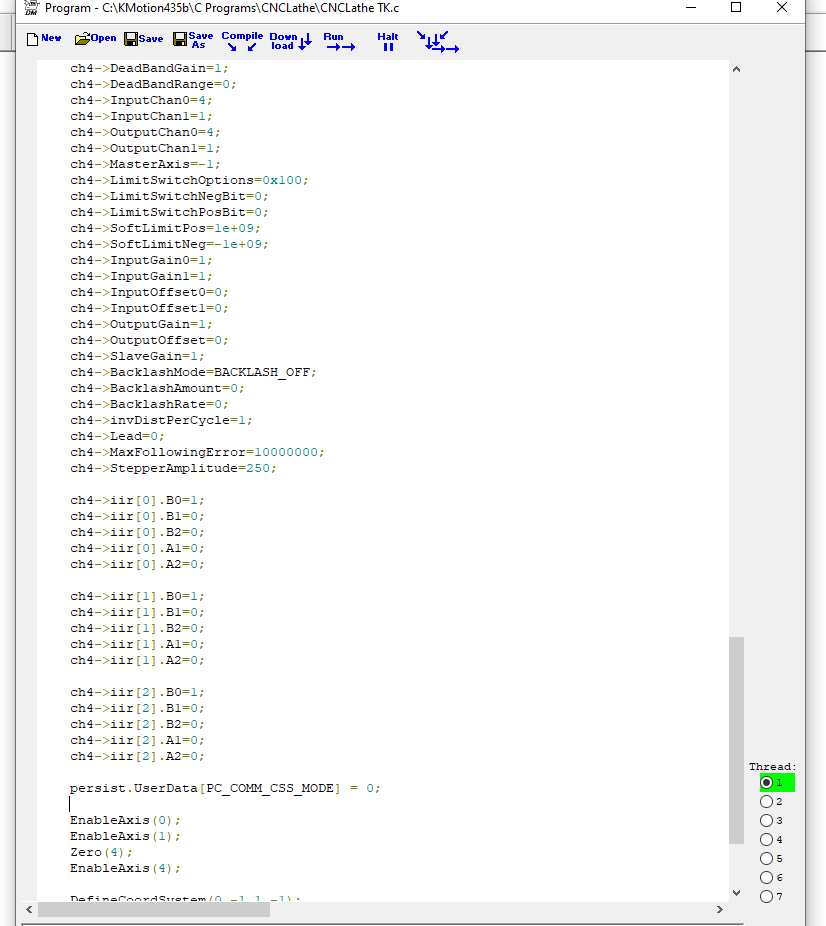Viewport: 826px width, 926px height.
Task: Click the combined compile-download-run icon
Action: tap(437, 41)
